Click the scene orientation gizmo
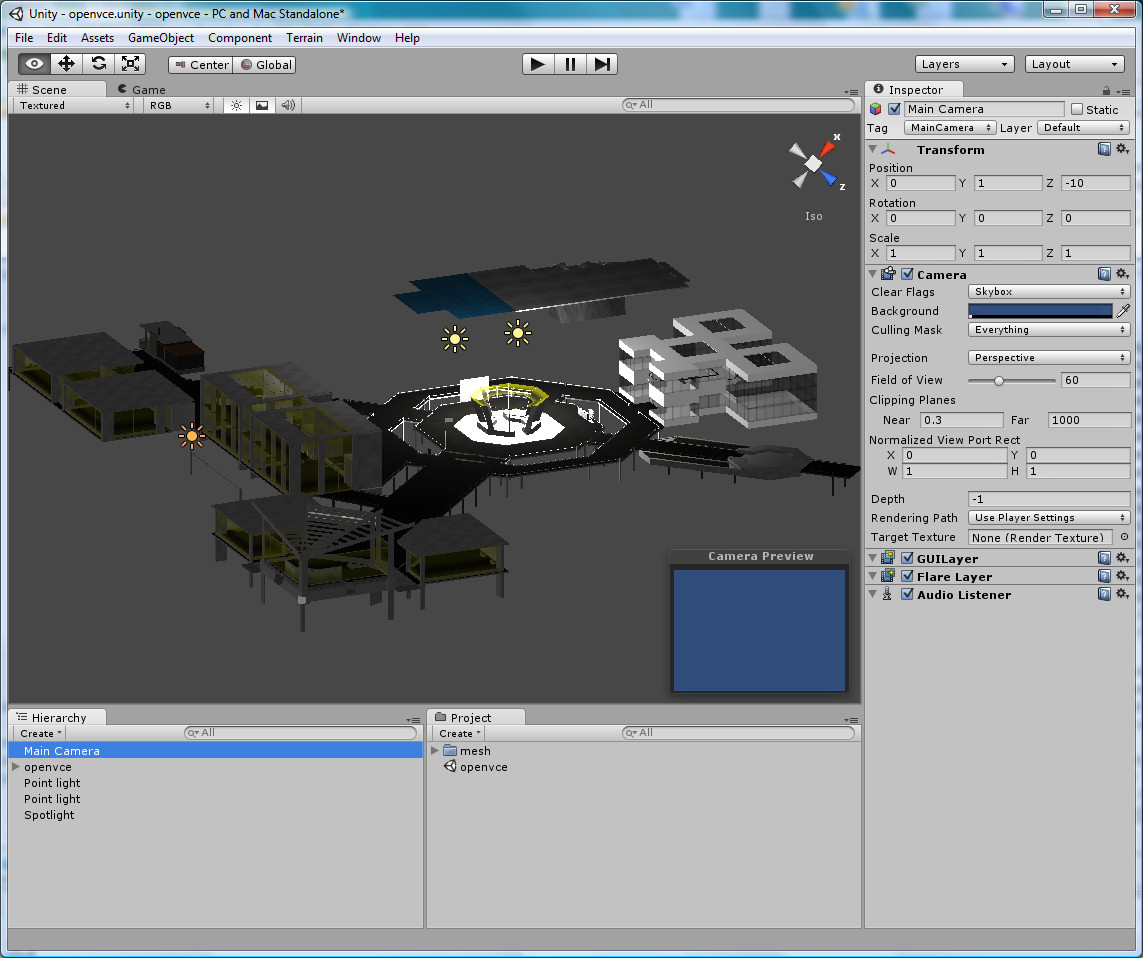The image size is (1143, 958). (814, 163)
